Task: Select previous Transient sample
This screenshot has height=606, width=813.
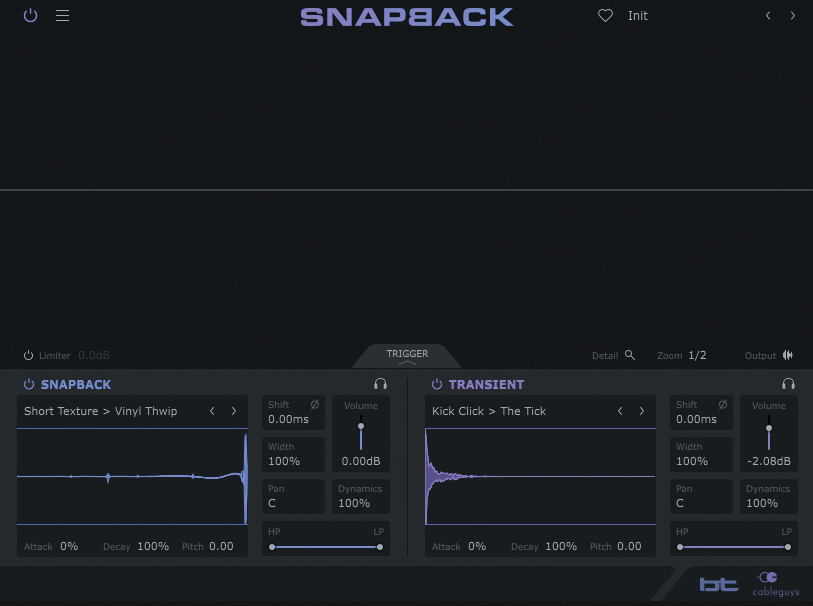Action: (620, 411)
